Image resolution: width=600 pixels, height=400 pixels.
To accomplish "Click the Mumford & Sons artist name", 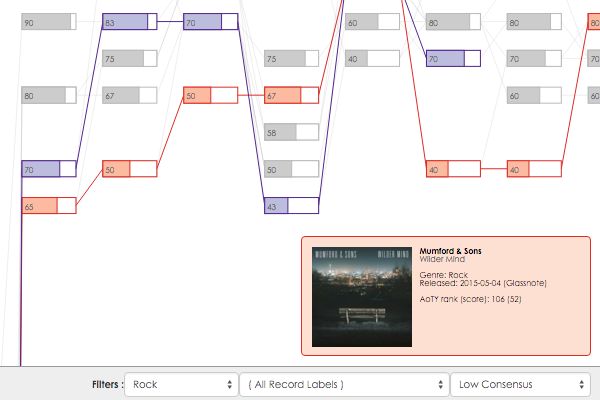I will [x=450, y=251].
